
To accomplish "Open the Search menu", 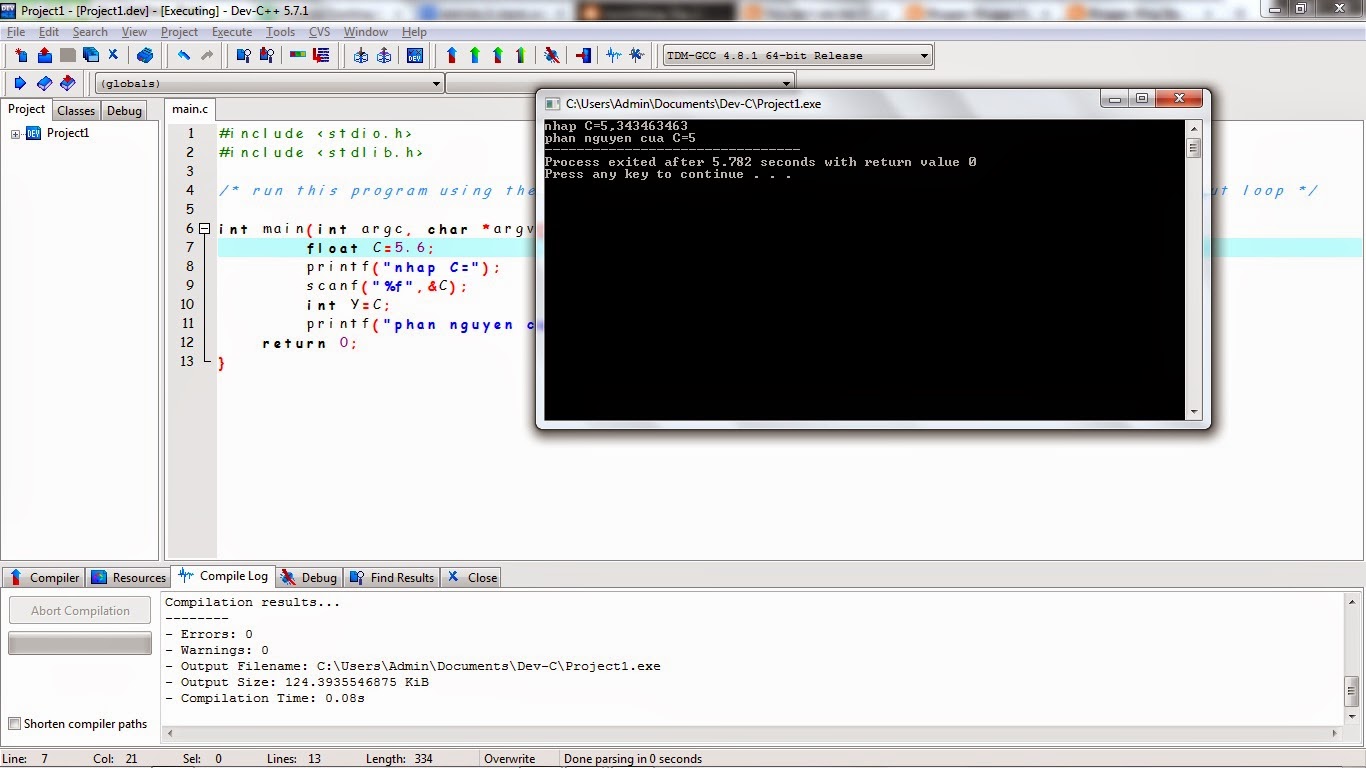I will tap(90, 32).
